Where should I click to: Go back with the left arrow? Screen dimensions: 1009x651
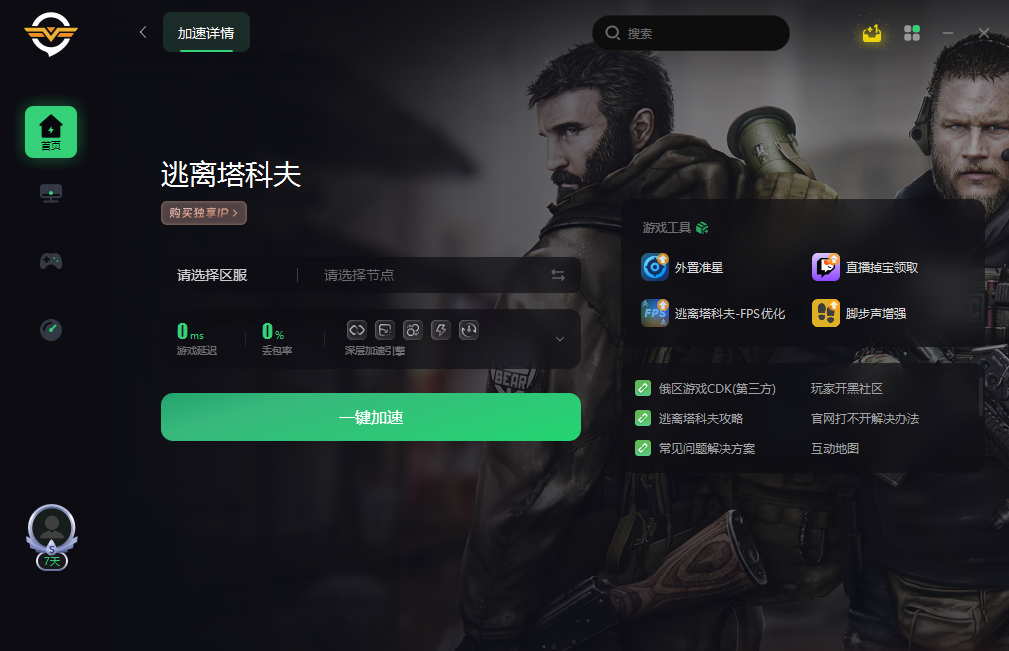pos(143,32)
